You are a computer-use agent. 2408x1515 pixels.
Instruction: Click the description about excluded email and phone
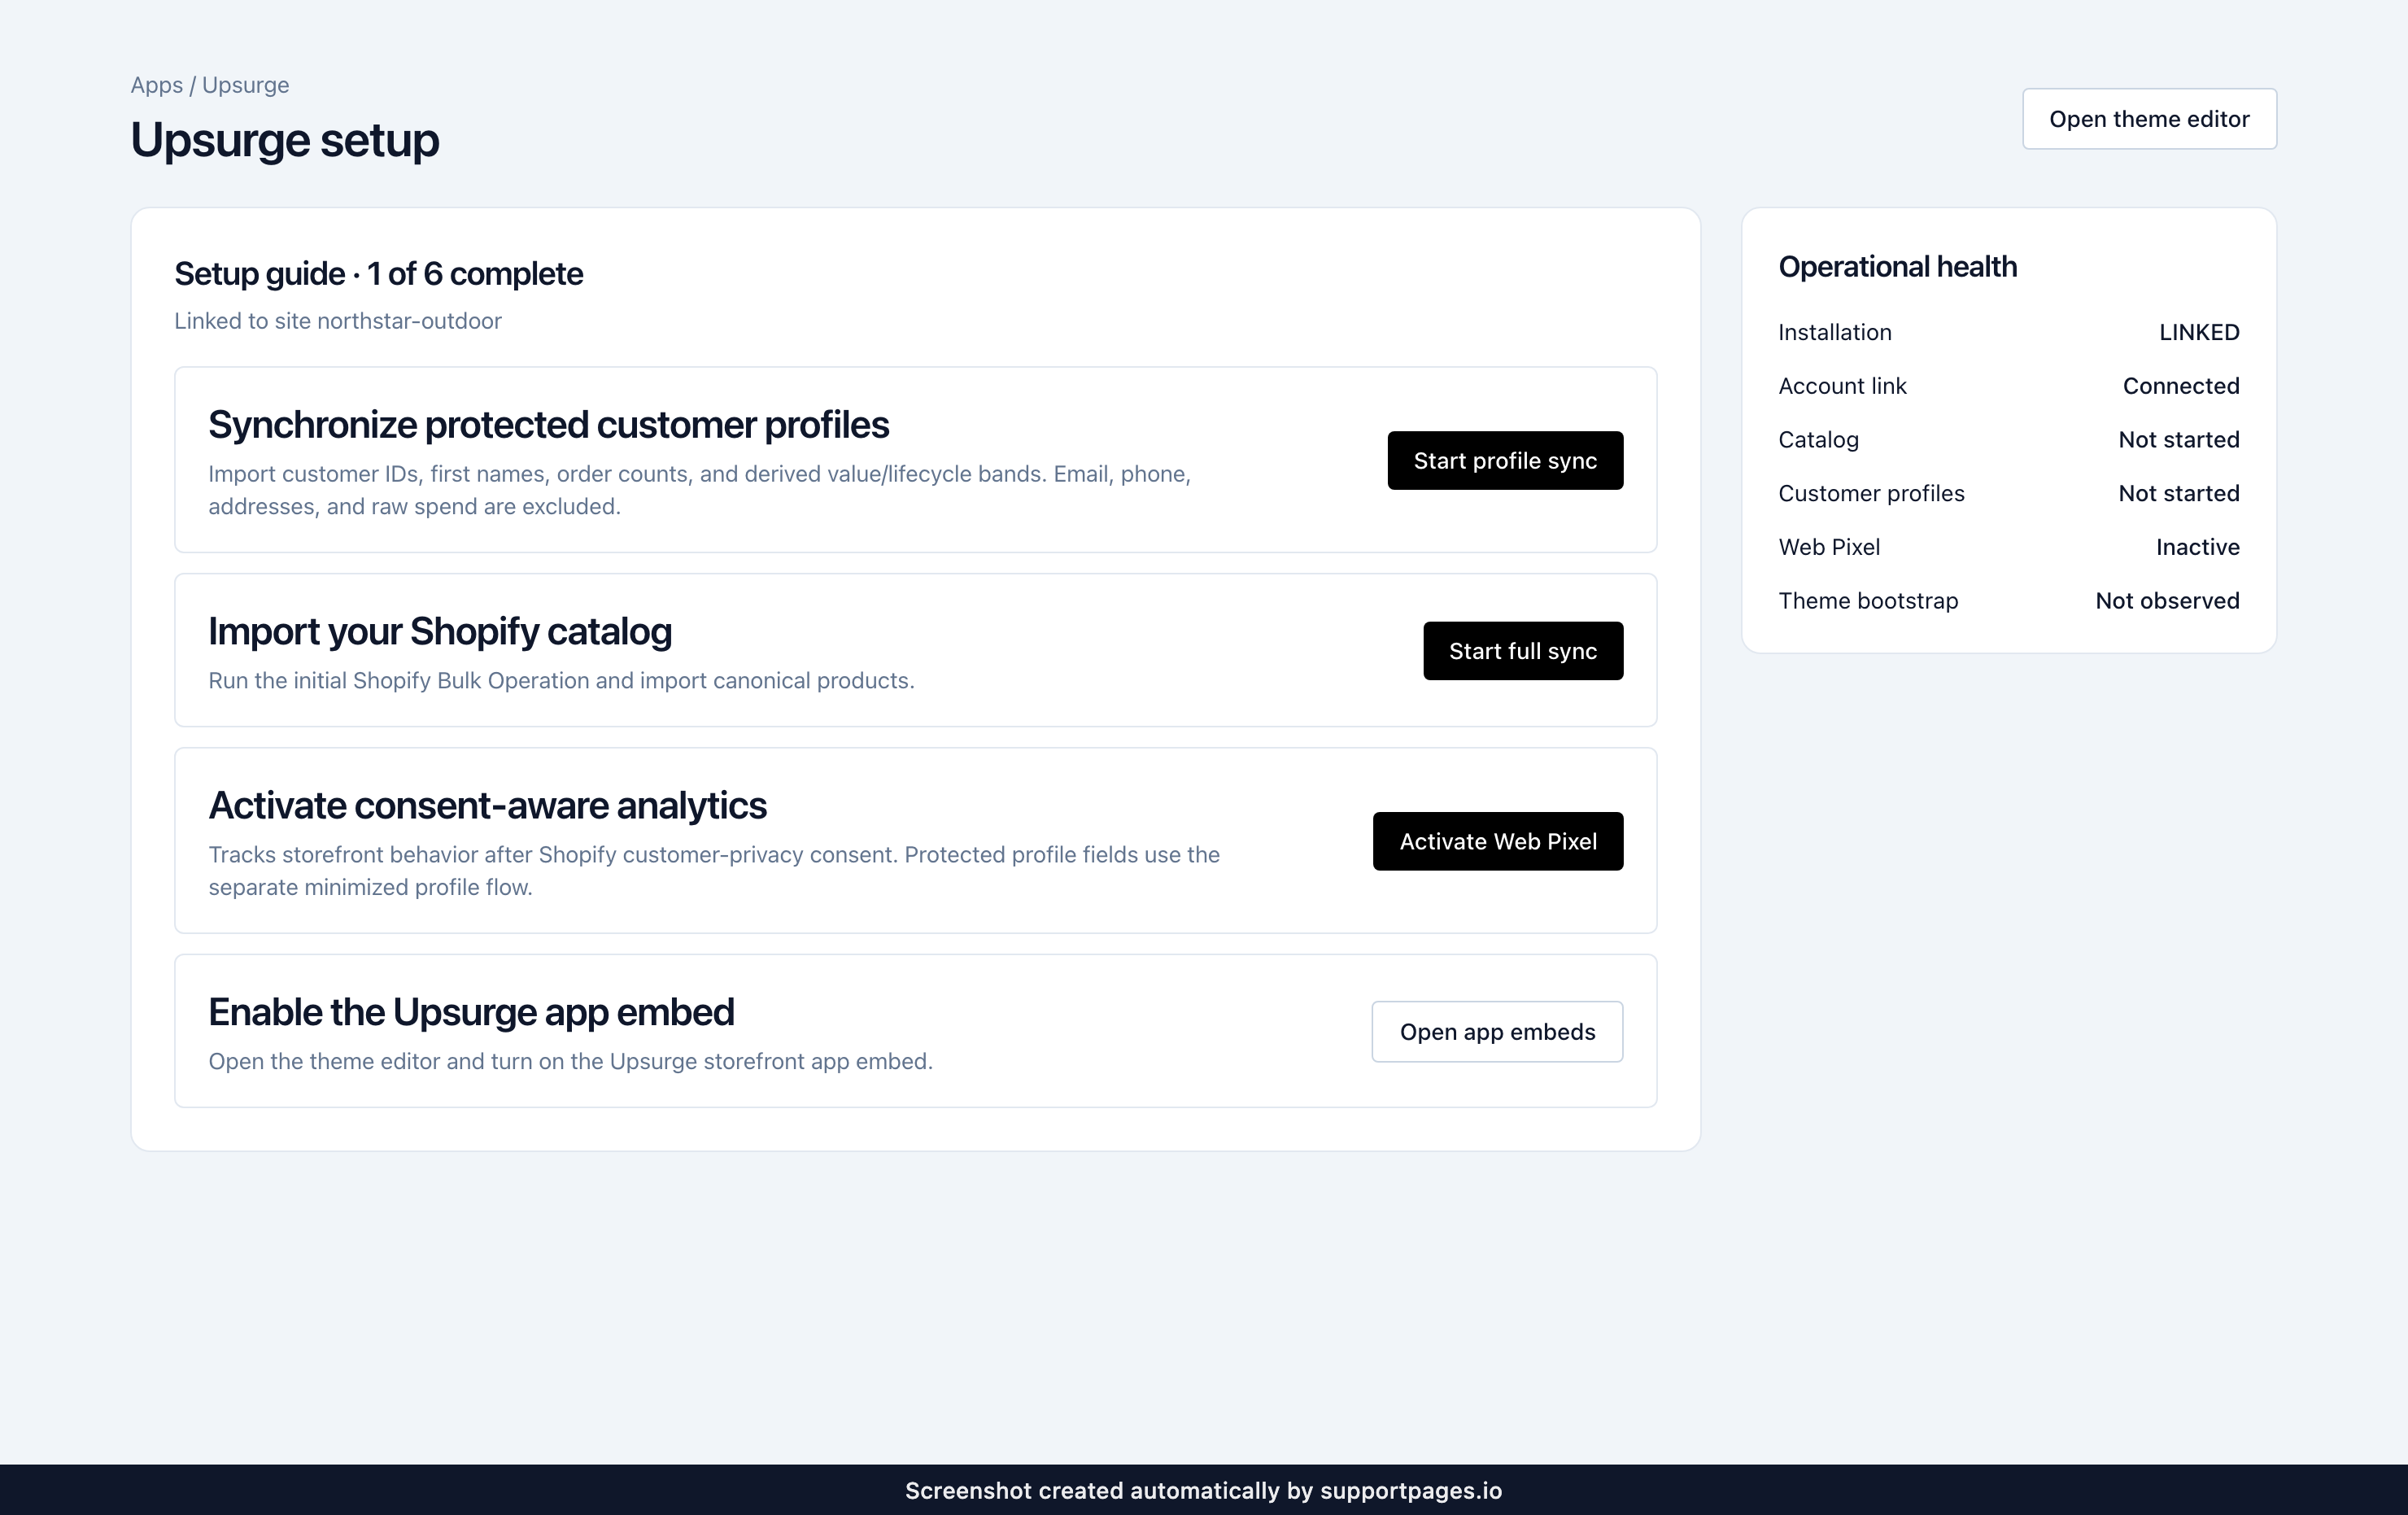point(700,490)
